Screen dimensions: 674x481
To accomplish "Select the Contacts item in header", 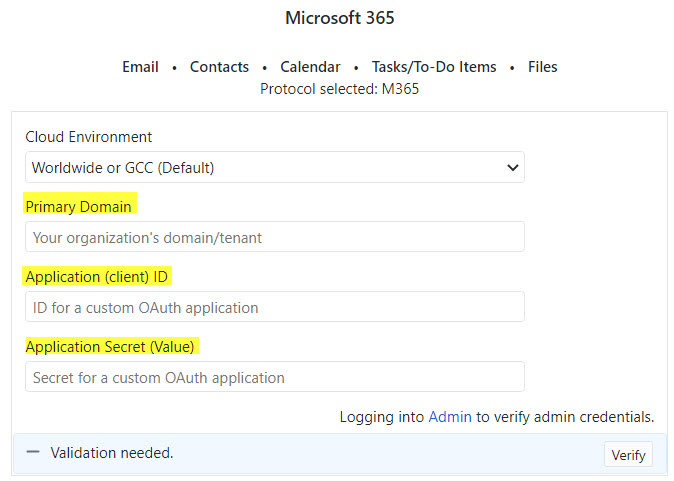I will coord(219,67).
